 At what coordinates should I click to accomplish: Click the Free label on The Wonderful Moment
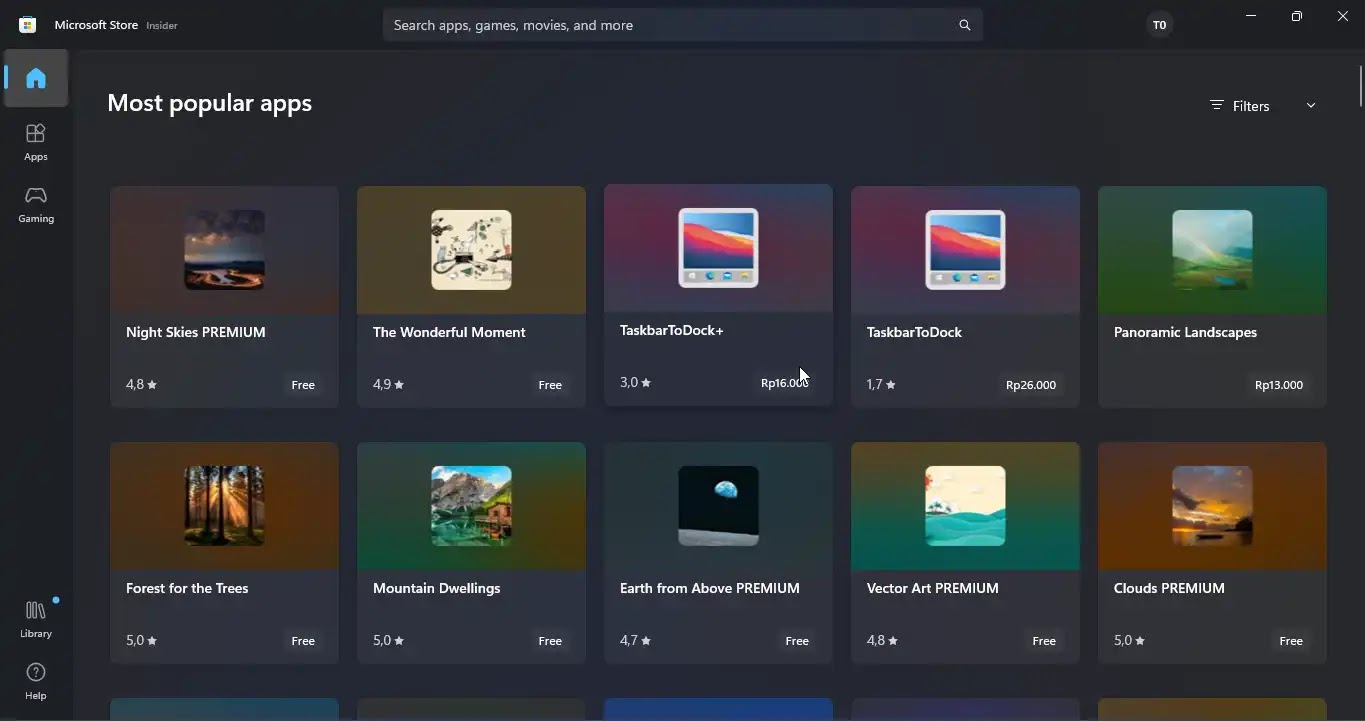pyautogui.click(x=550, y=385)
